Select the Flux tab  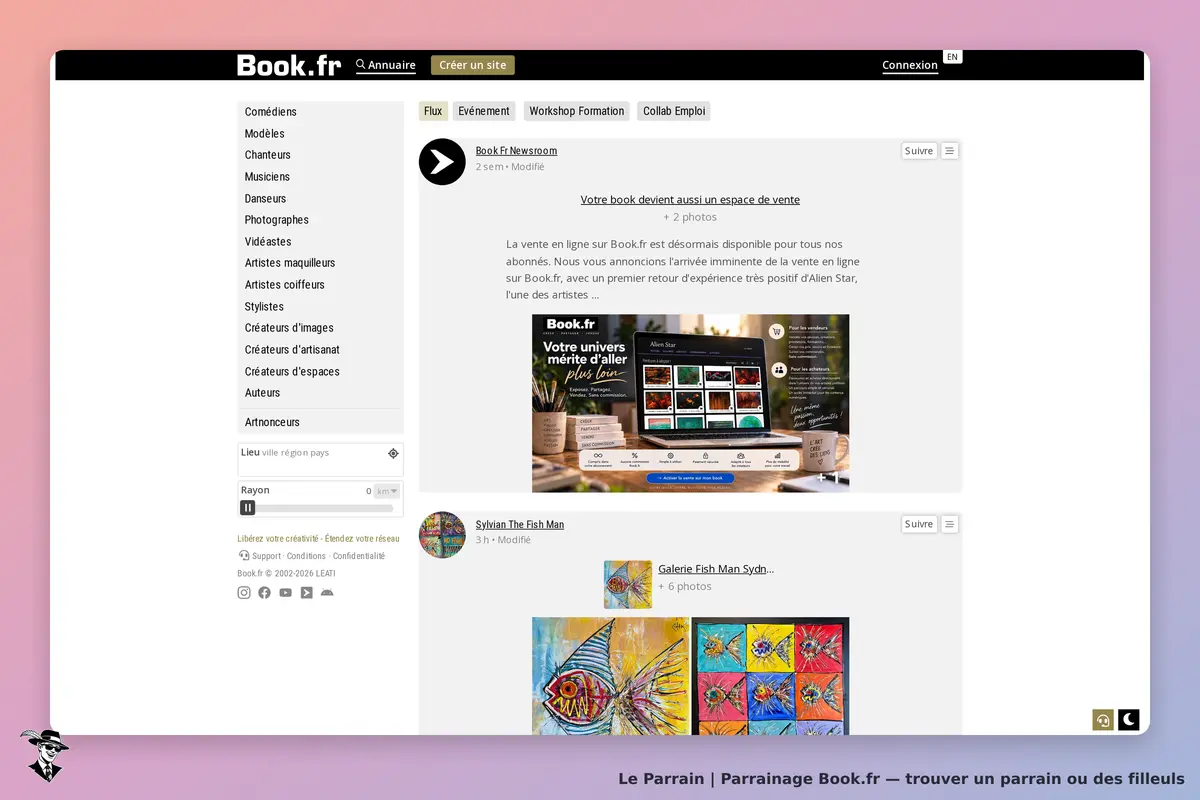tap(433, 111)
